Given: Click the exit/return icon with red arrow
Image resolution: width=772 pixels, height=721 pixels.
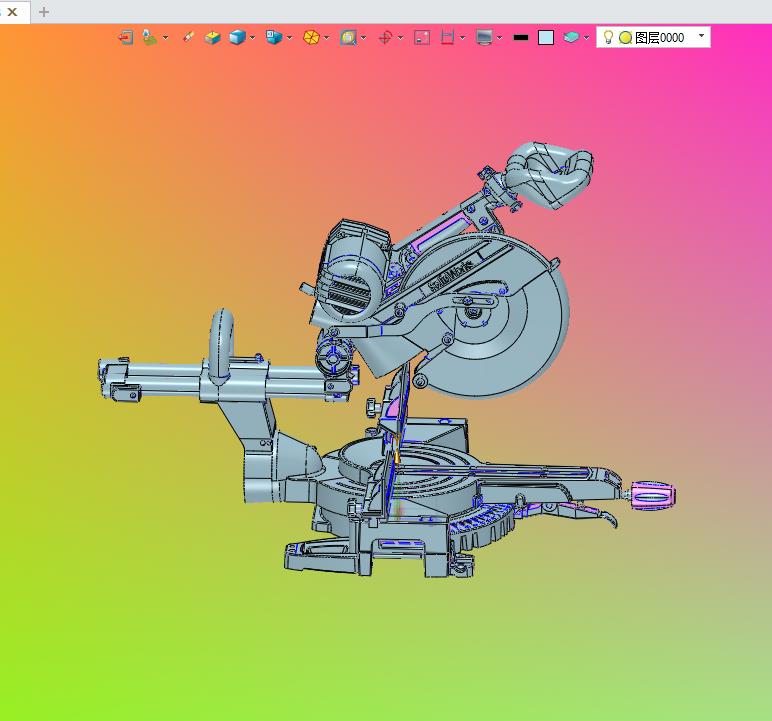Looking at the screenshot, I should (x=126, y=37).
